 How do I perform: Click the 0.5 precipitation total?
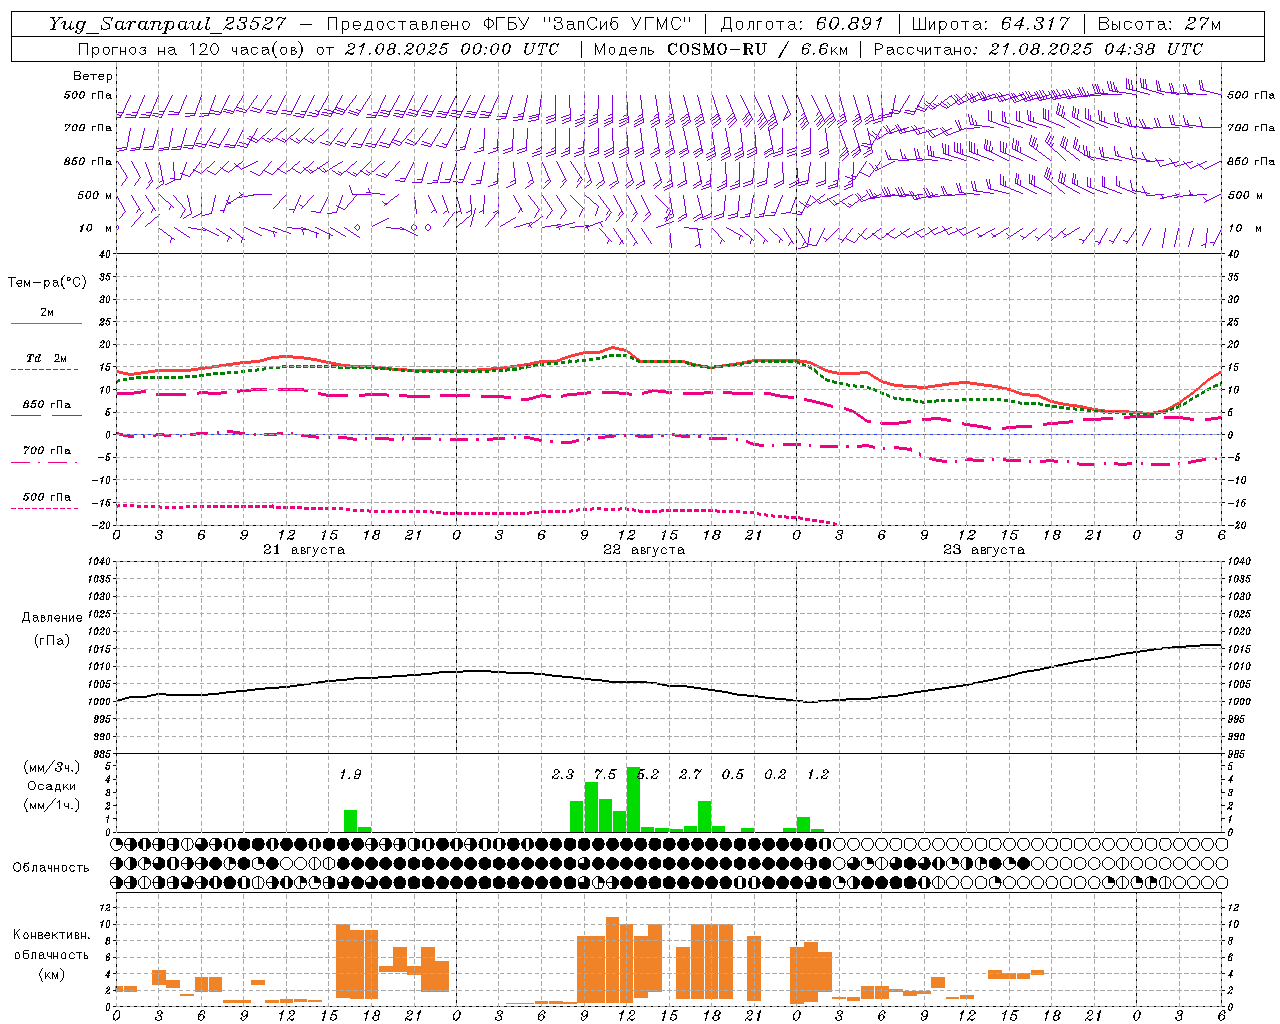pyautogui.click(x=733, y=774)
